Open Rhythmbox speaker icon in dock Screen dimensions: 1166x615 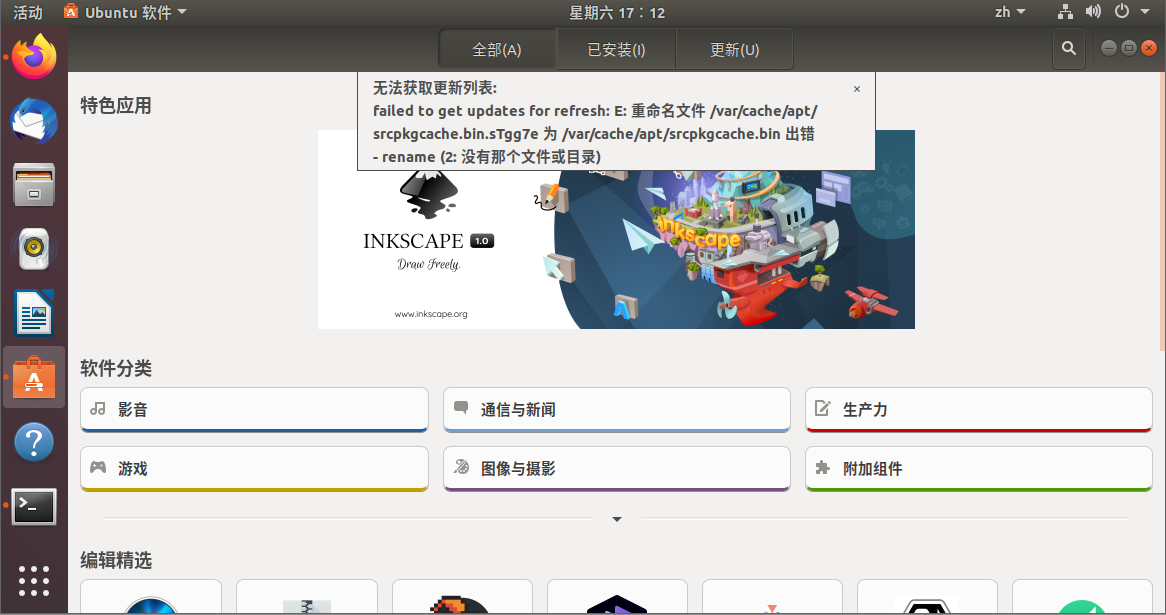point(34,248)
